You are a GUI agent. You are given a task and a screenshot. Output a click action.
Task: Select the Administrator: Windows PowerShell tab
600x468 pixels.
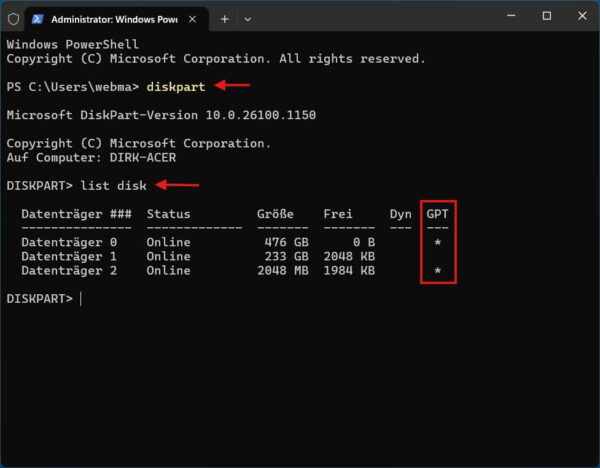pos(117,19)
